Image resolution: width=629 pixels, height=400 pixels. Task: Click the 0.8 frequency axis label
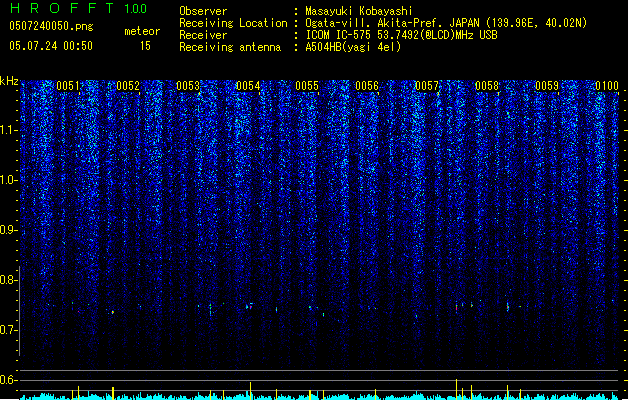[8, 280]
